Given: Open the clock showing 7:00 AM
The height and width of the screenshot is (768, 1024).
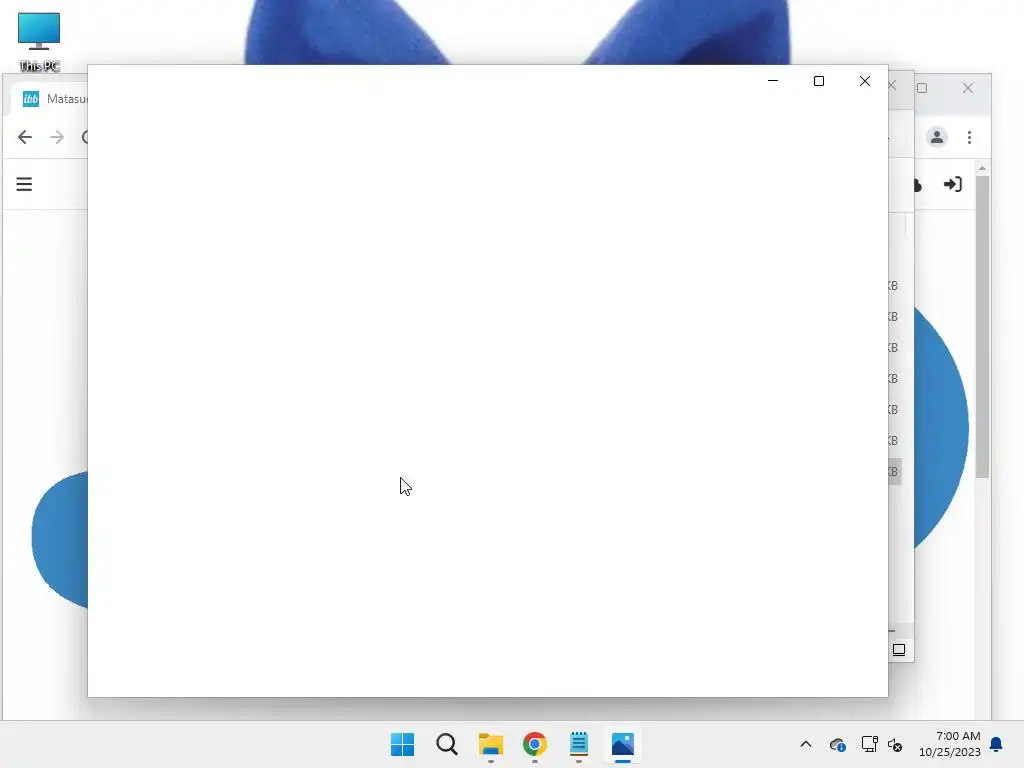Looking at the screenshot, I should pos(950,744).
